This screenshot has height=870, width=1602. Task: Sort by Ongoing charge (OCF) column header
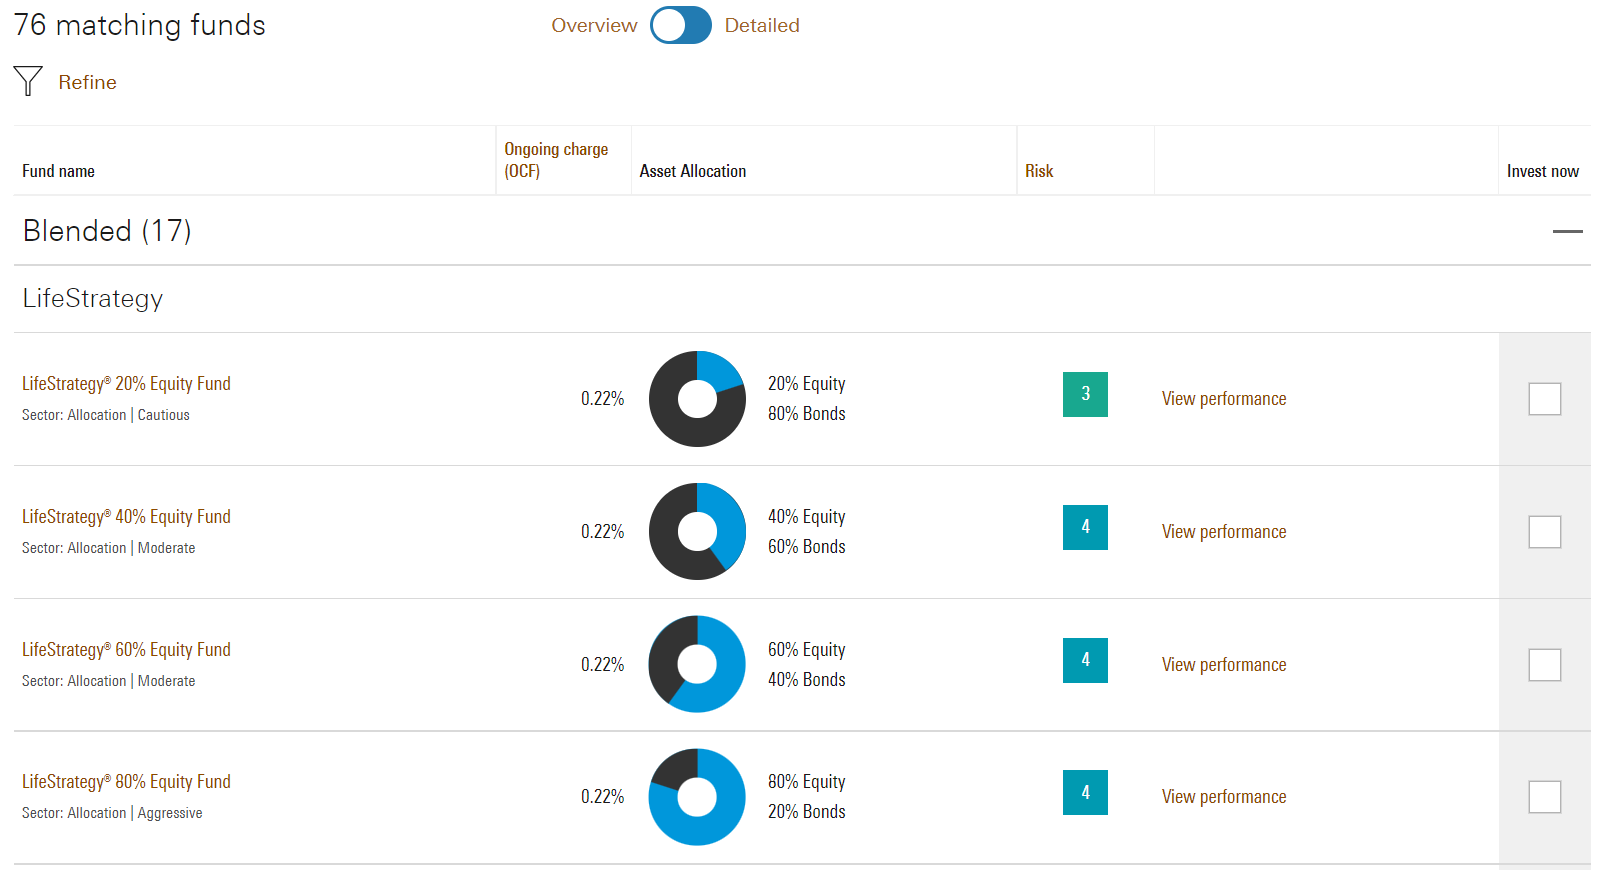pyautogui.click(x=556, y=160)
